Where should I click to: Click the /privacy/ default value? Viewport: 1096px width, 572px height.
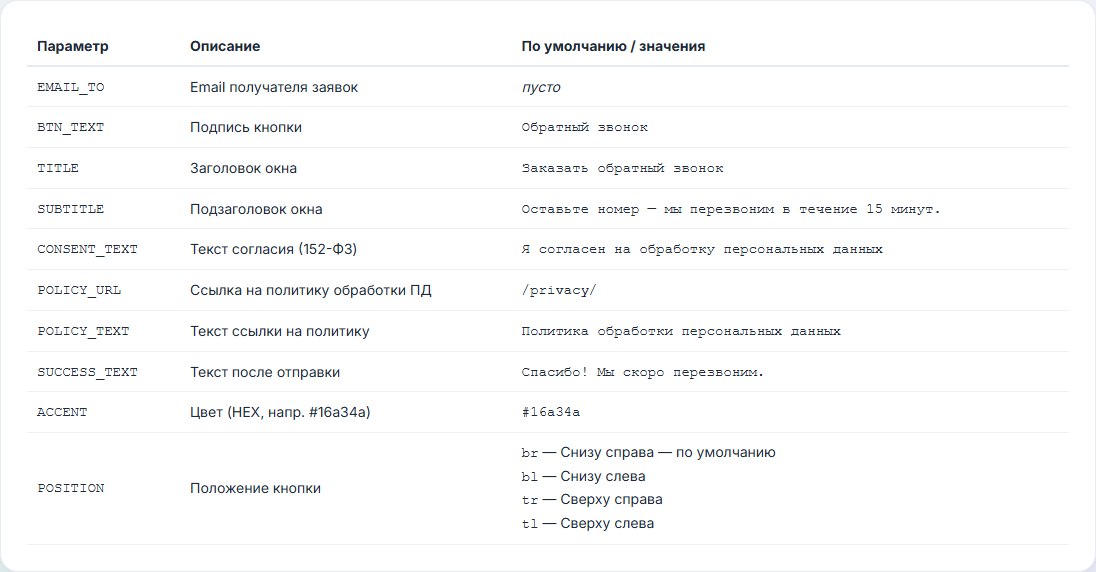click(x=558, y=290)
